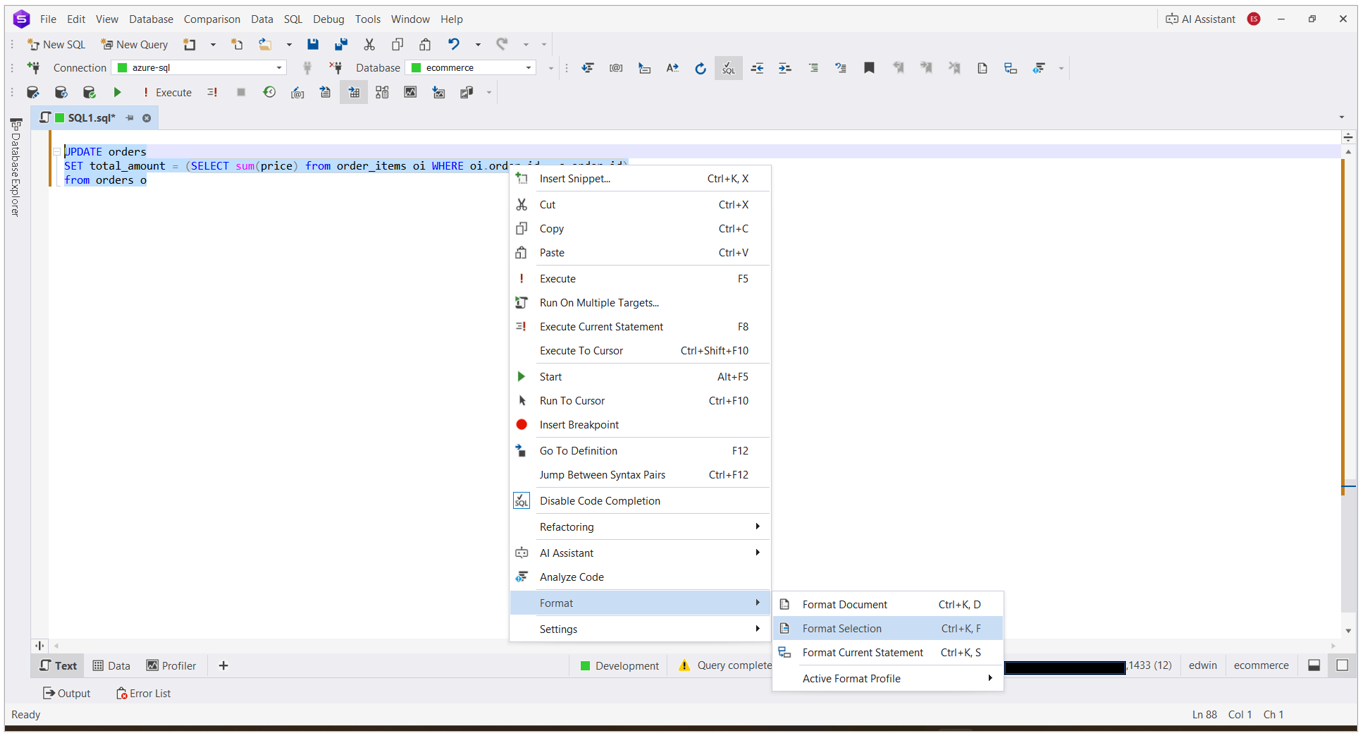Click the Execute button in toolbar
The width and height of the screenshot is (1362, 735).
[167, 92]
